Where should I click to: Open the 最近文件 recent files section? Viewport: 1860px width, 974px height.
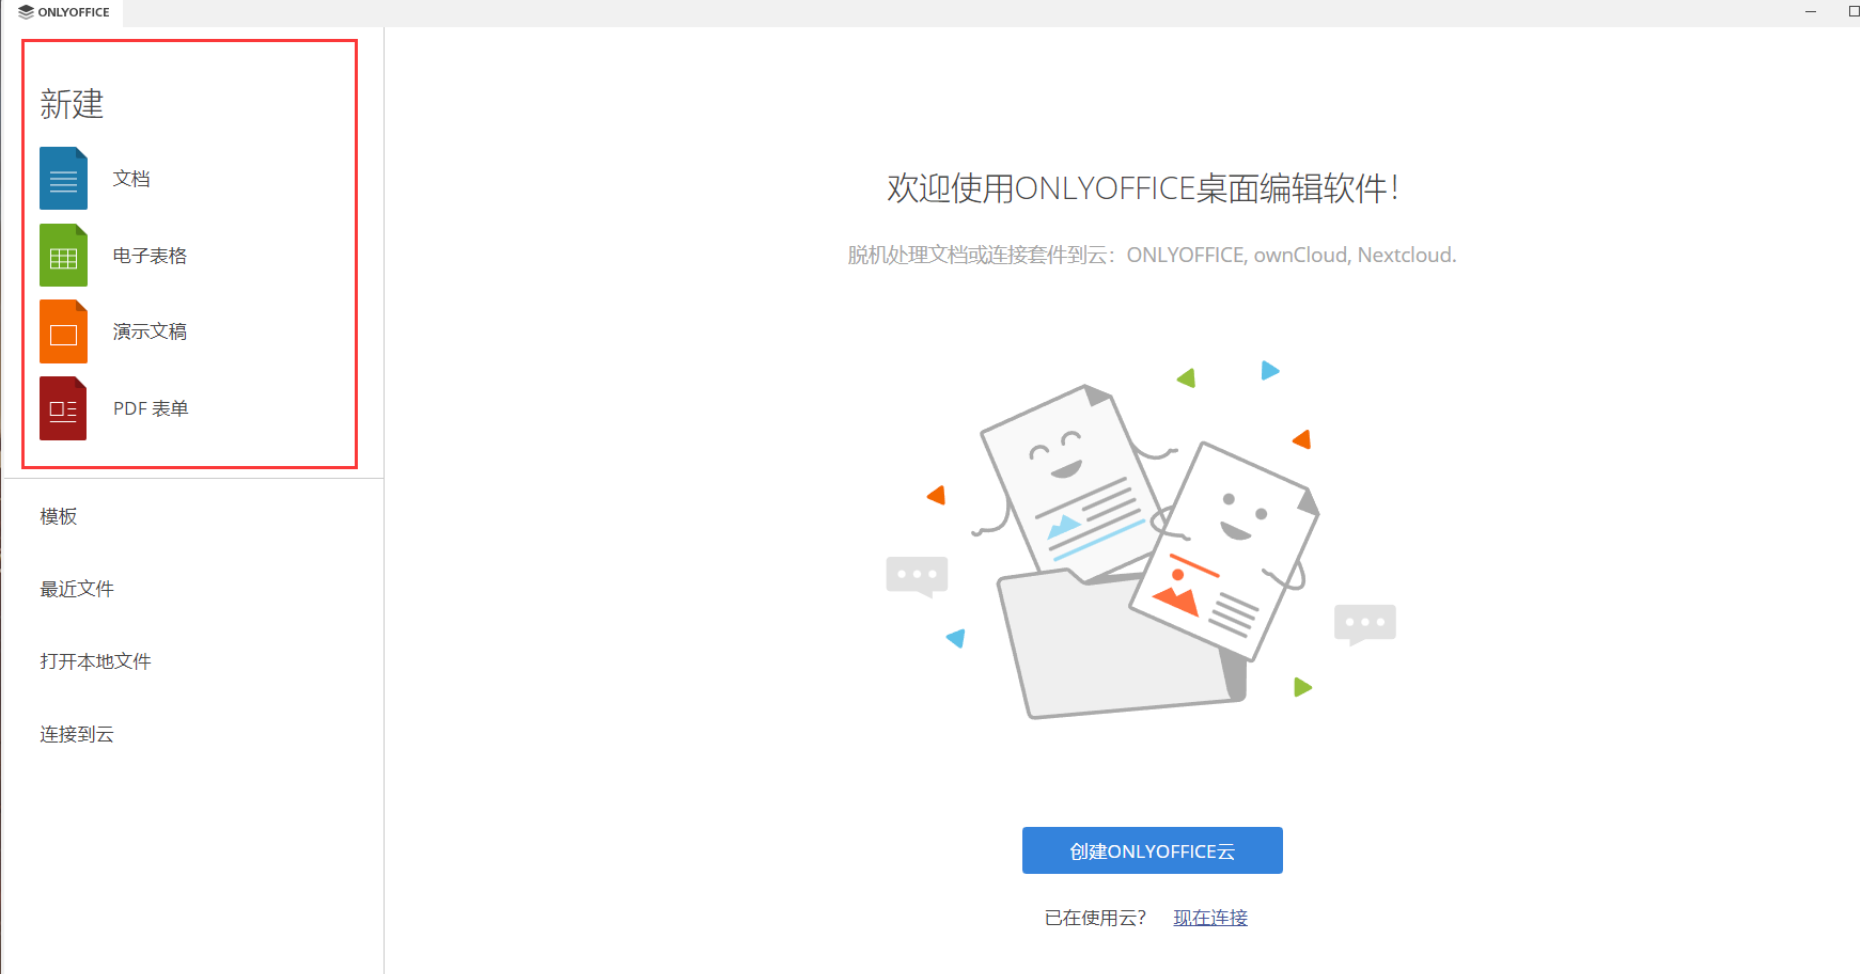point(77,589)
